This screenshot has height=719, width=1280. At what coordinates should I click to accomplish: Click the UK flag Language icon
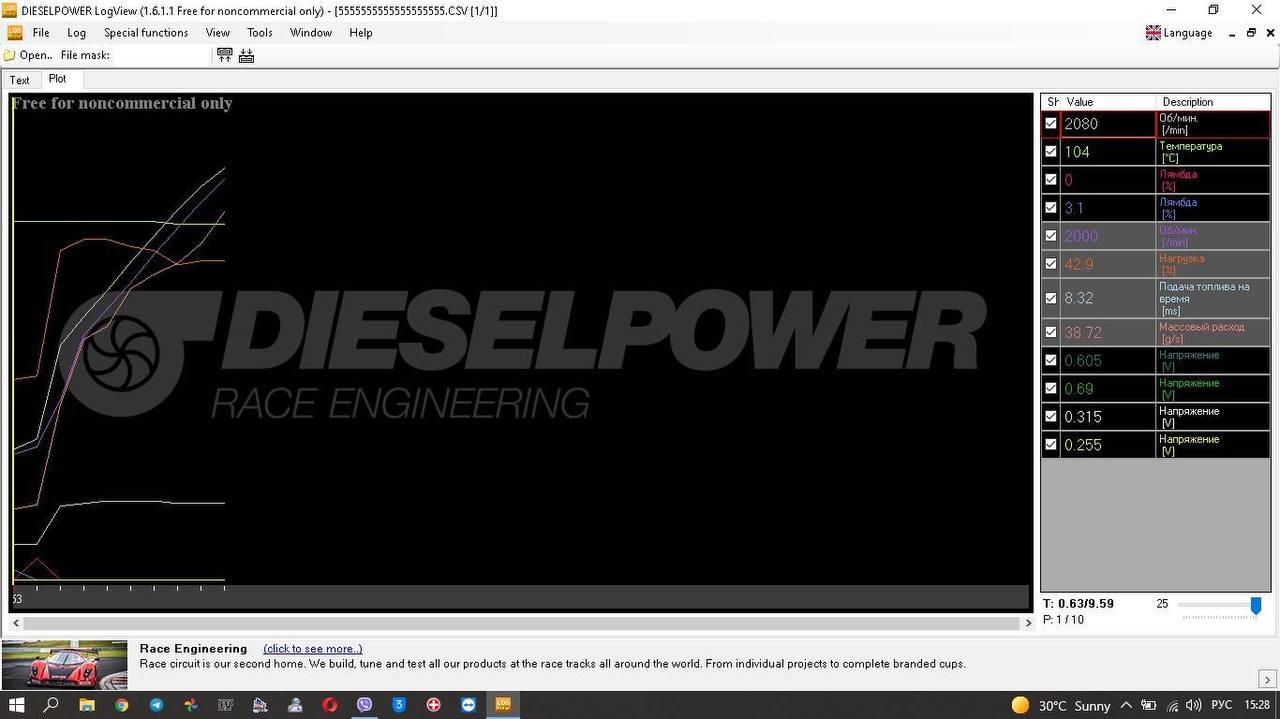pyautogui.click(x=1153, y=33)
